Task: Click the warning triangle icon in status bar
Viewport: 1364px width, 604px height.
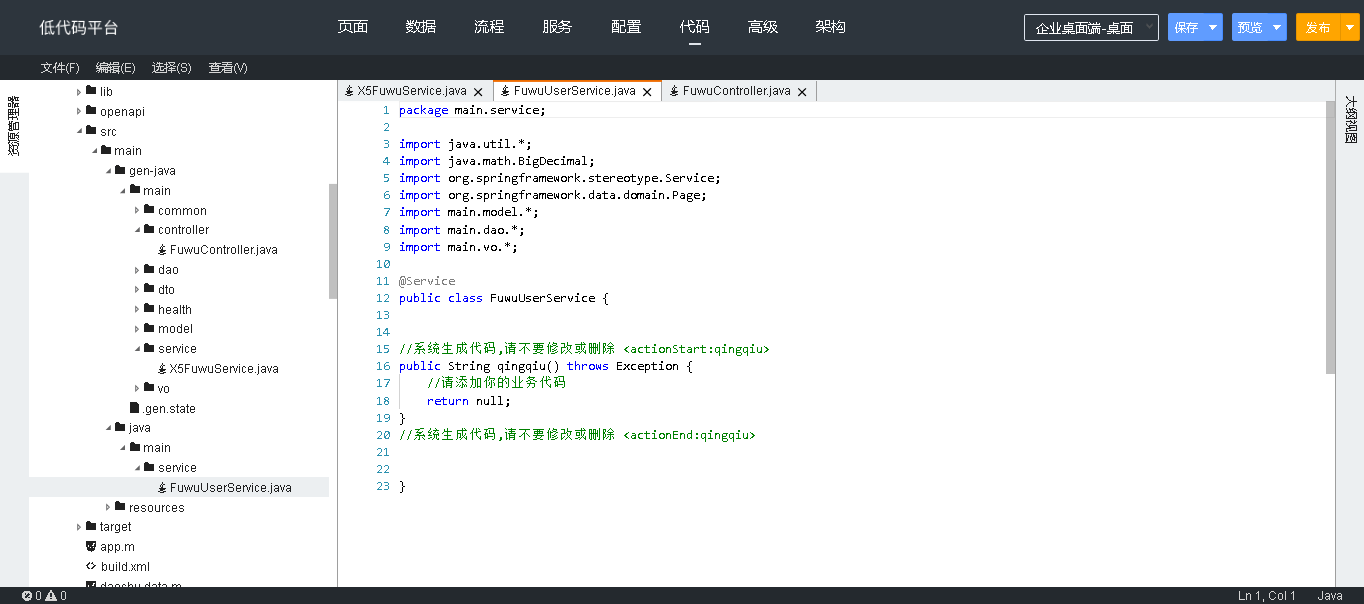Action: (x=51, y=596)
